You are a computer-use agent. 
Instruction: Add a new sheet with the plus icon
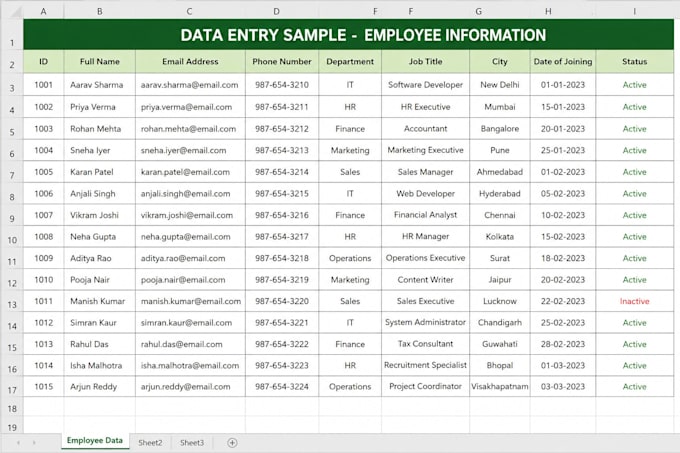tap(232, 443)
